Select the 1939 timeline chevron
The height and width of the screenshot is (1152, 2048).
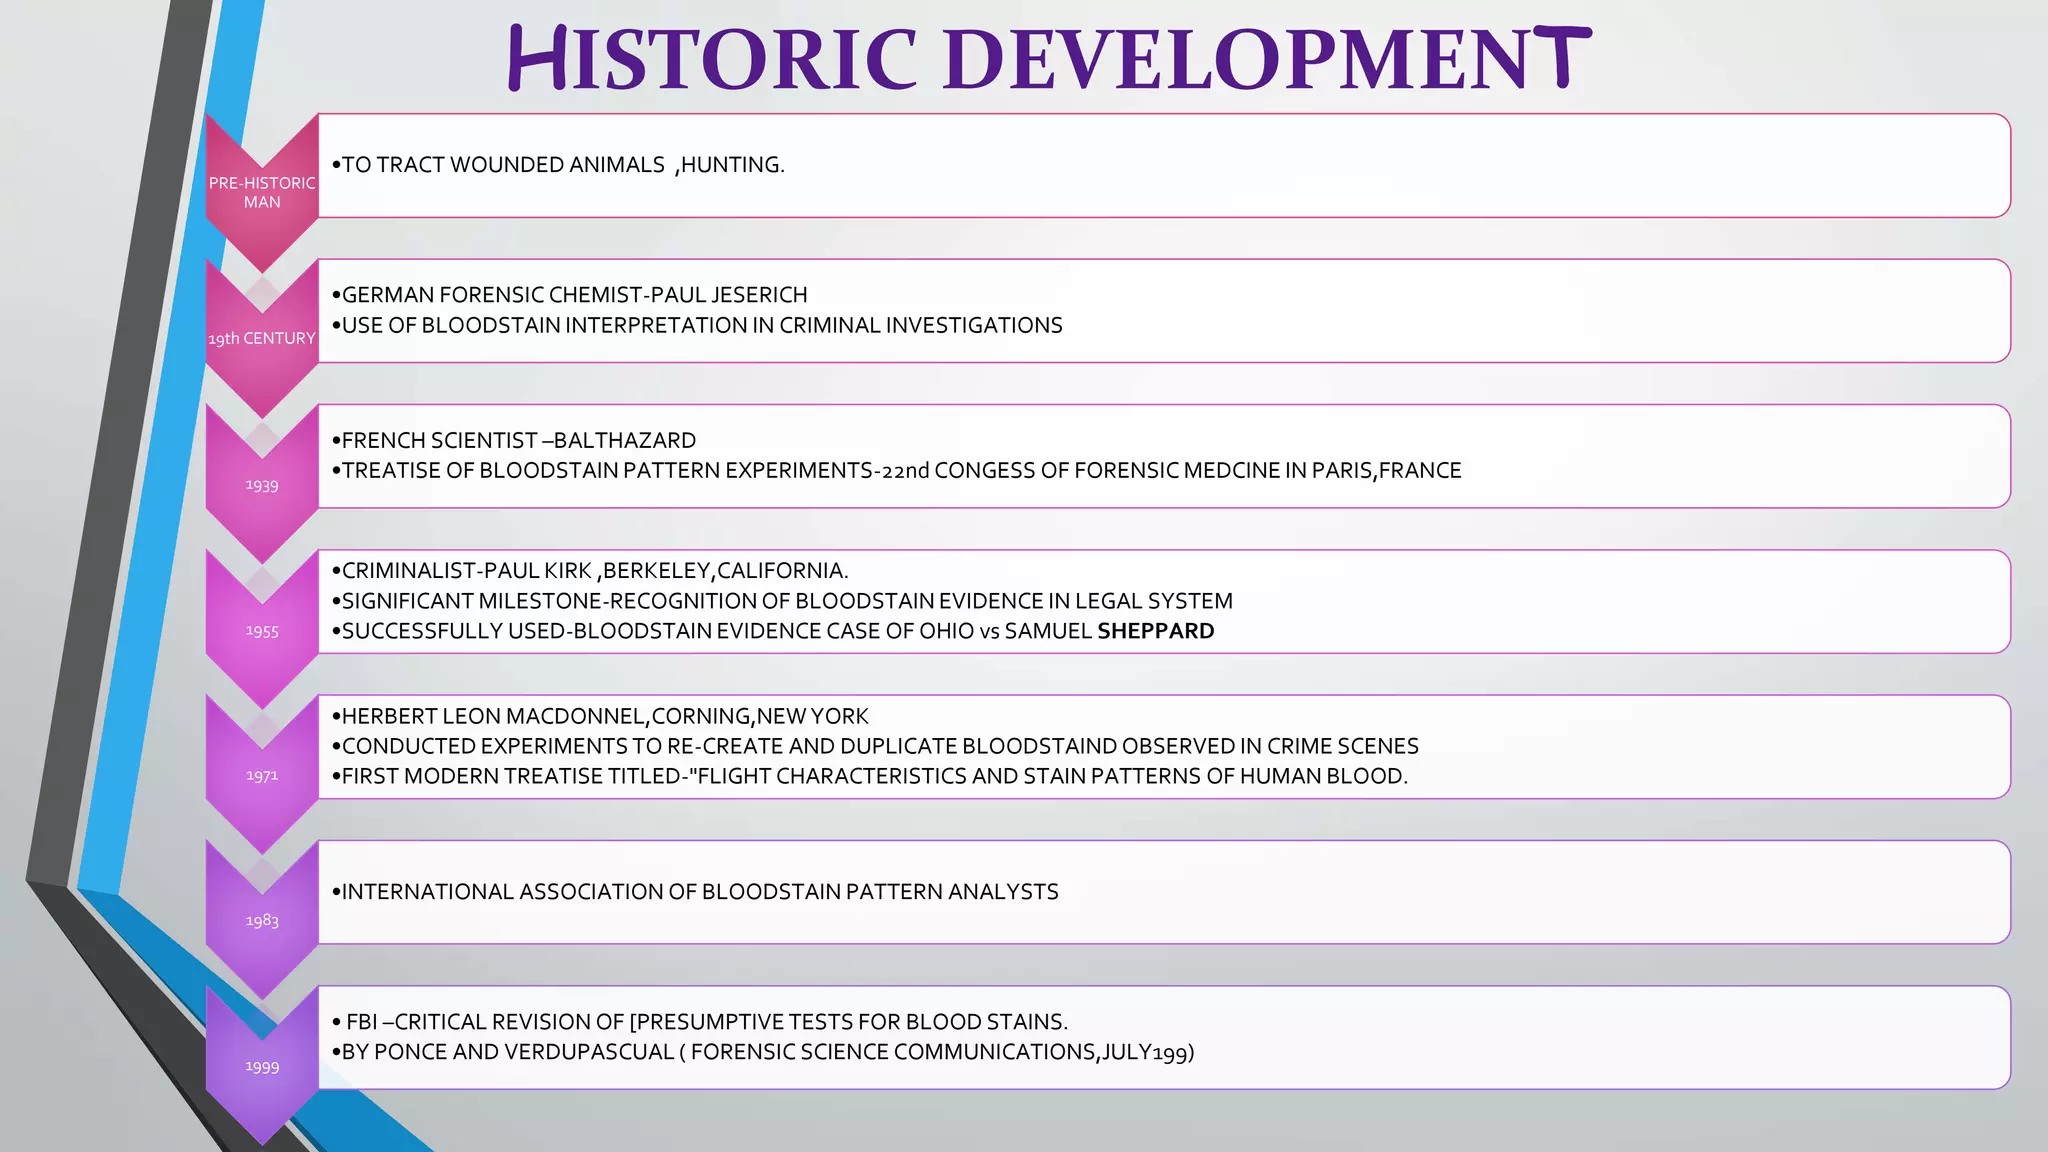pos(262,484)
